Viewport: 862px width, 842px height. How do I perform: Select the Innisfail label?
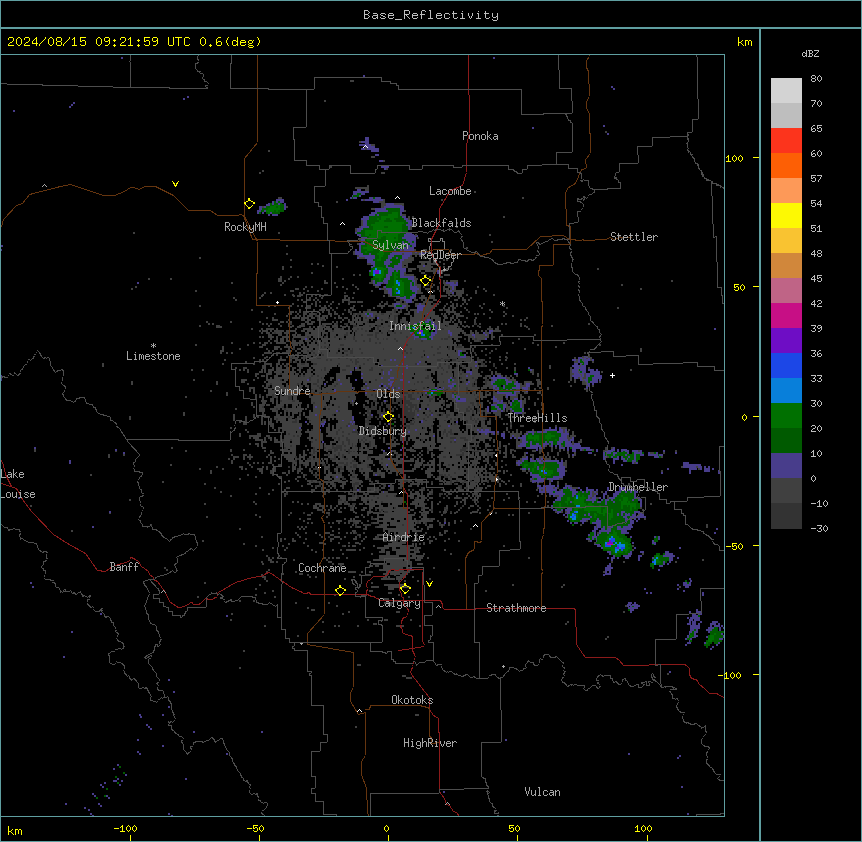coord(415,326)
